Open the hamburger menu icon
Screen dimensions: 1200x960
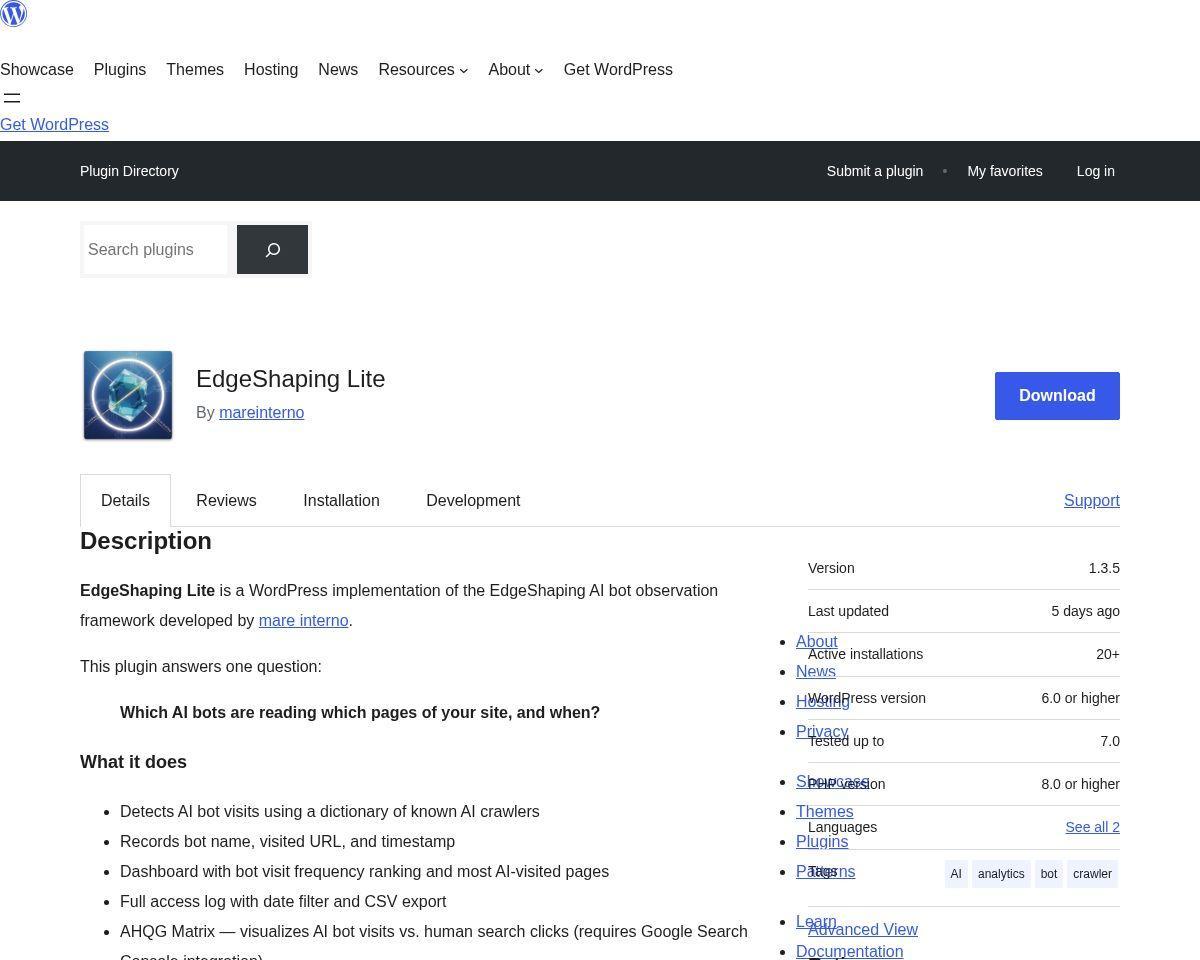click(x=12, y=98)
